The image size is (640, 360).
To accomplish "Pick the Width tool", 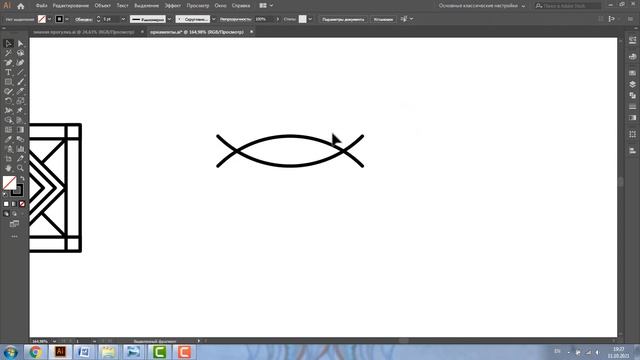I will [x=8, y=111].
